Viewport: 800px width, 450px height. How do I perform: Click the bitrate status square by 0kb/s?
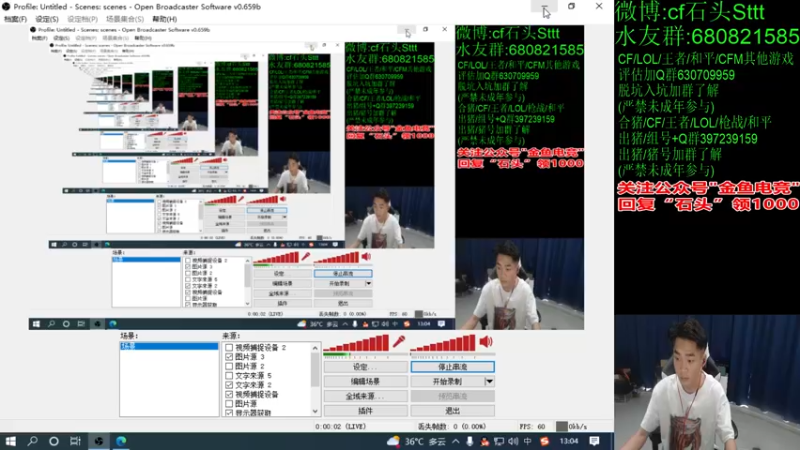click(x=561, y=426)
